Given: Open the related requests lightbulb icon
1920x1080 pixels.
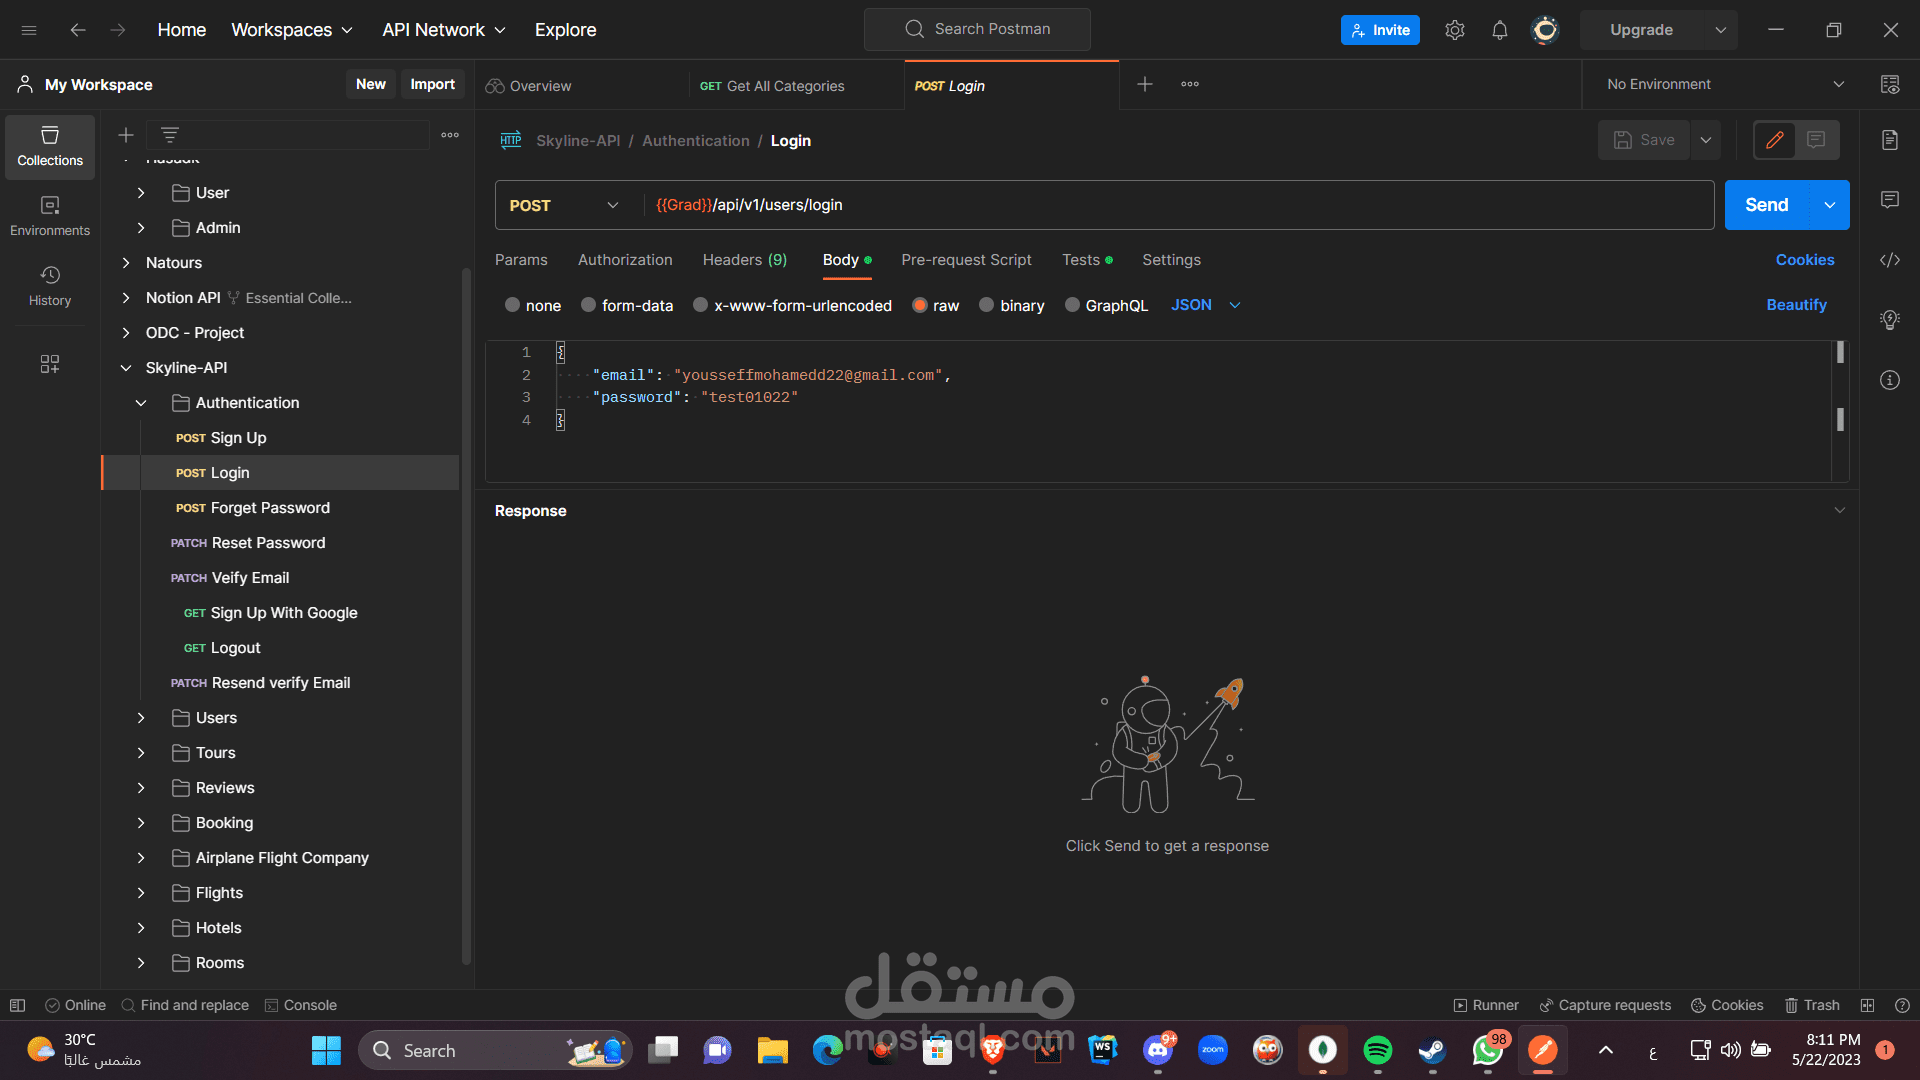Looking at the screenshot, I should (x=1890, y=320).
